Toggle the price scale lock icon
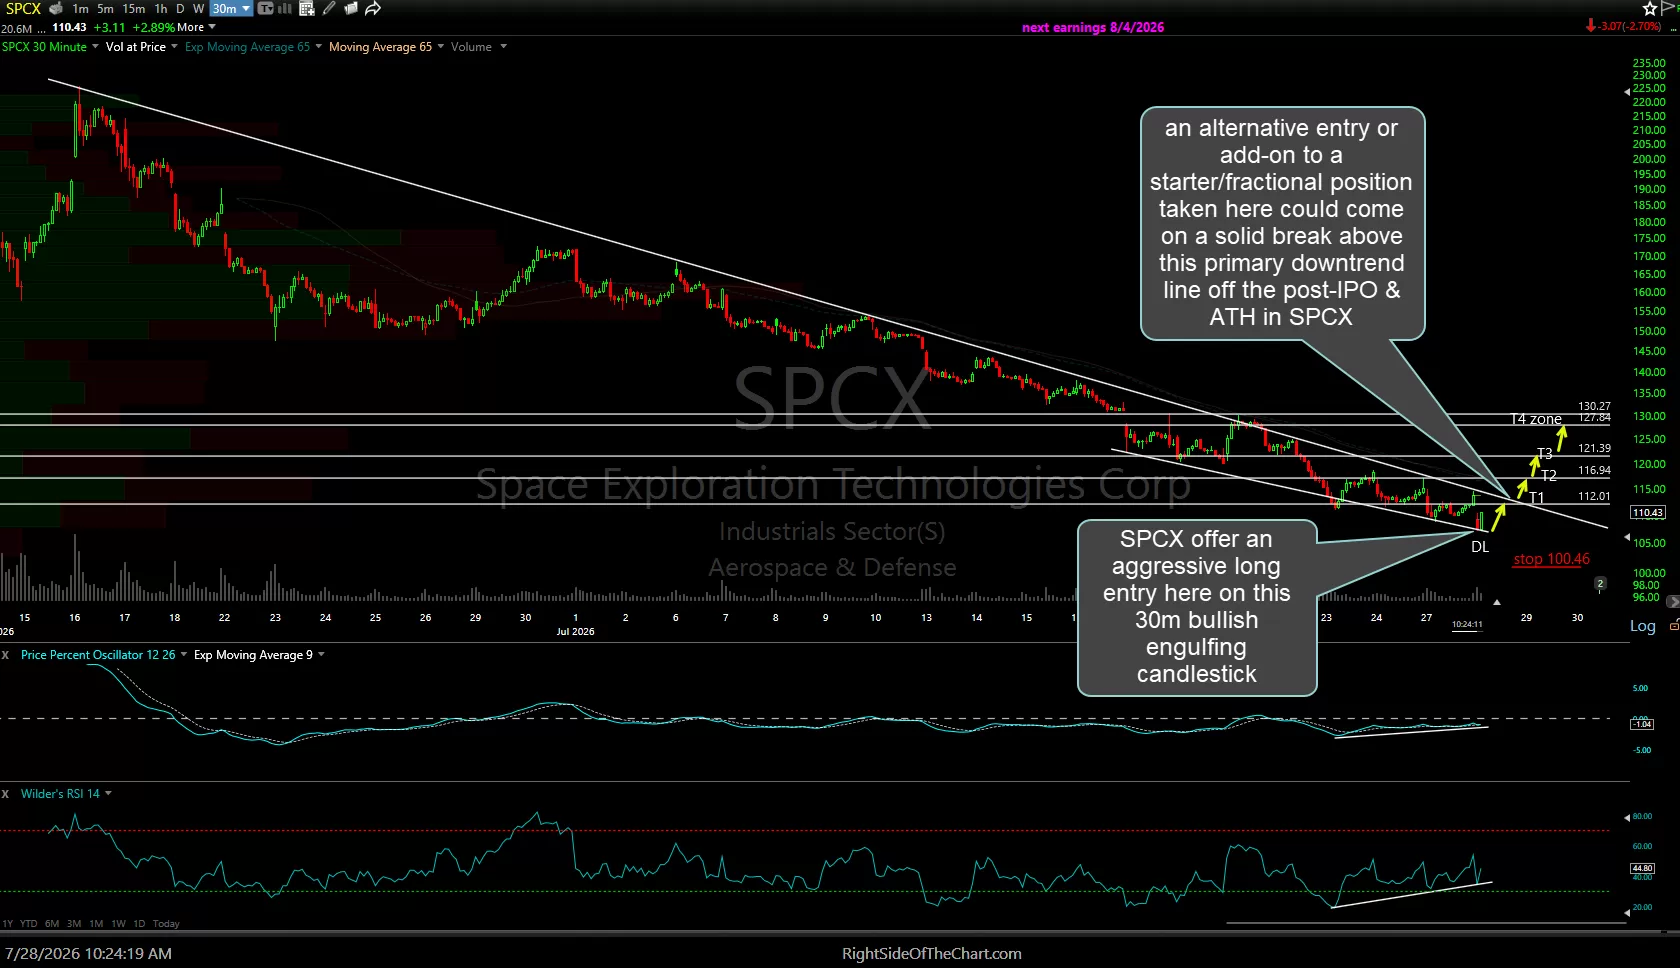1680x968 pixels. [1674, 626]
